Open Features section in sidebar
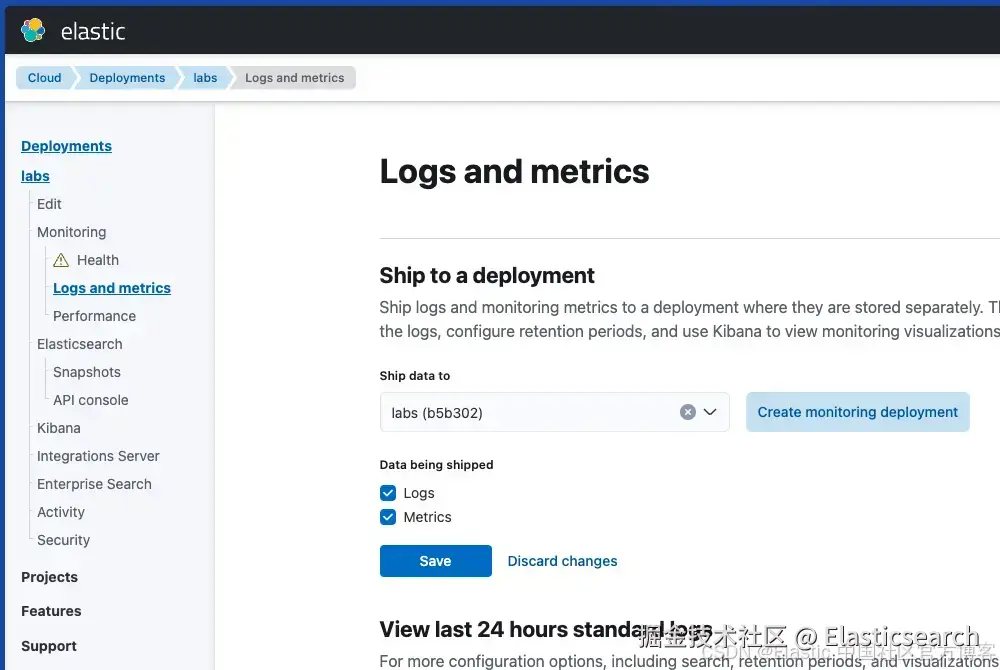 coord(51,611)
